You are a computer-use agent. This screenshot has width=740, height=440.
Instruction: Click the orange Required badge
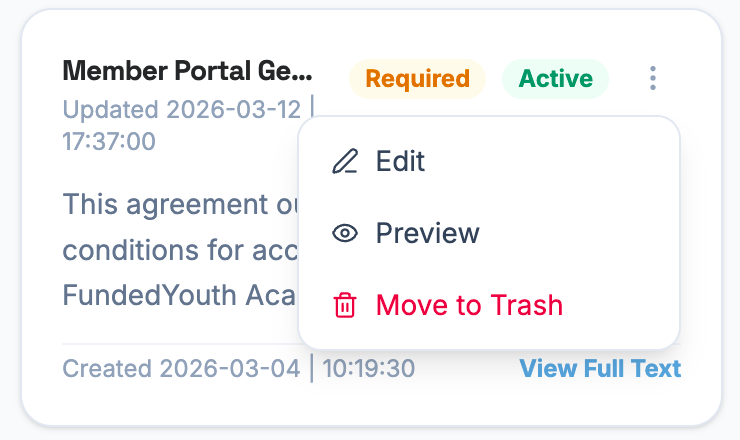(x=417, y=78)
